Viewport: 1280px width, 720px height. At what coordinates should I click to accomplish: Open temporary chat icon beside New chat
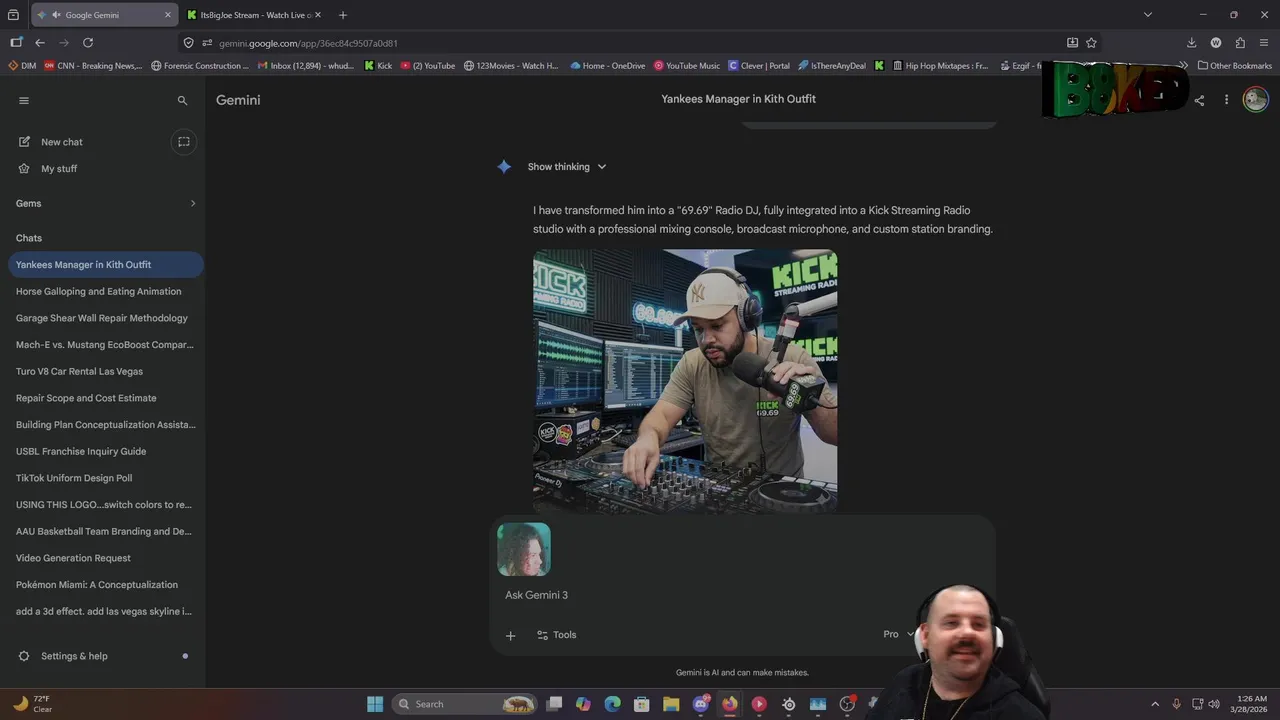(x=184, y=142)
